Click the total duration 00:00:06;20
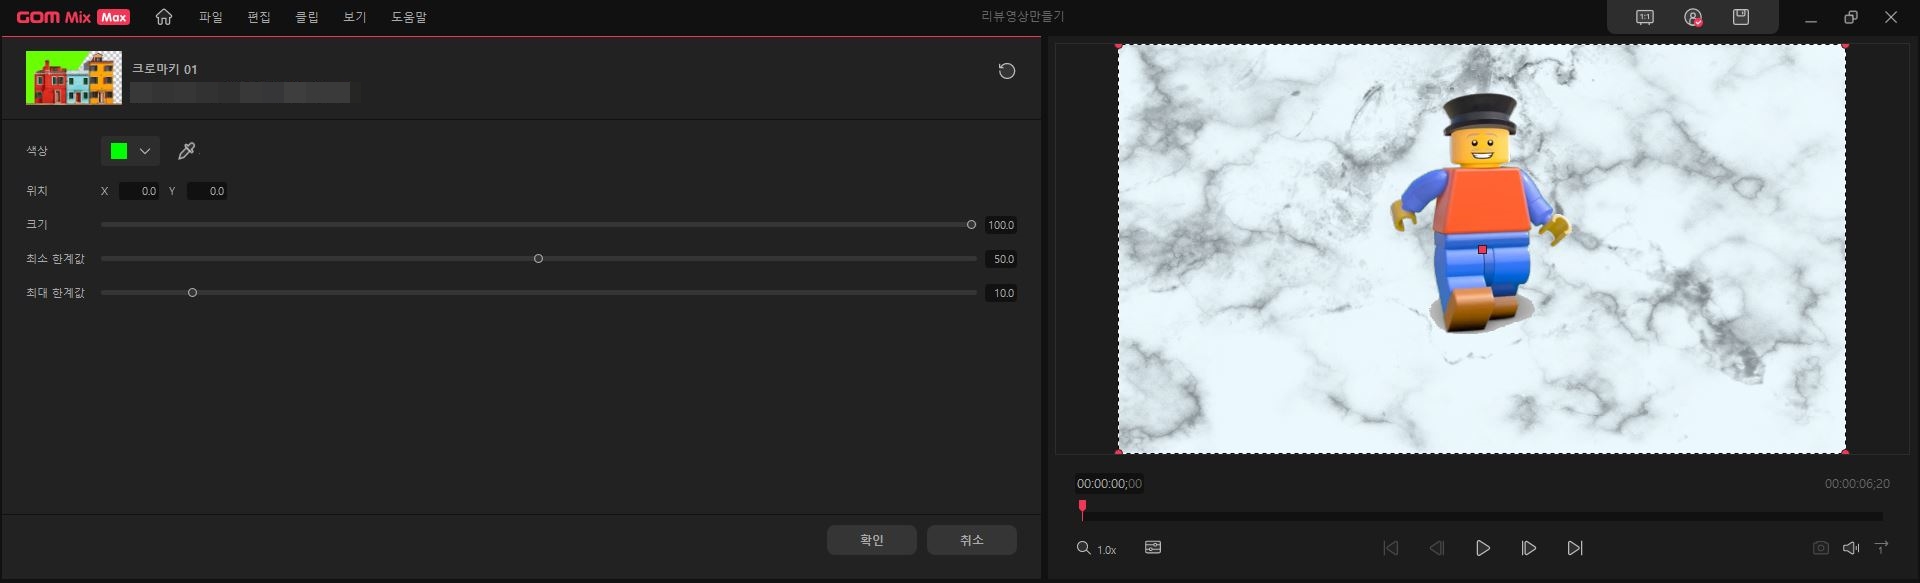This screenshot has height=583, width=1920. click(x=1857, y=484)
